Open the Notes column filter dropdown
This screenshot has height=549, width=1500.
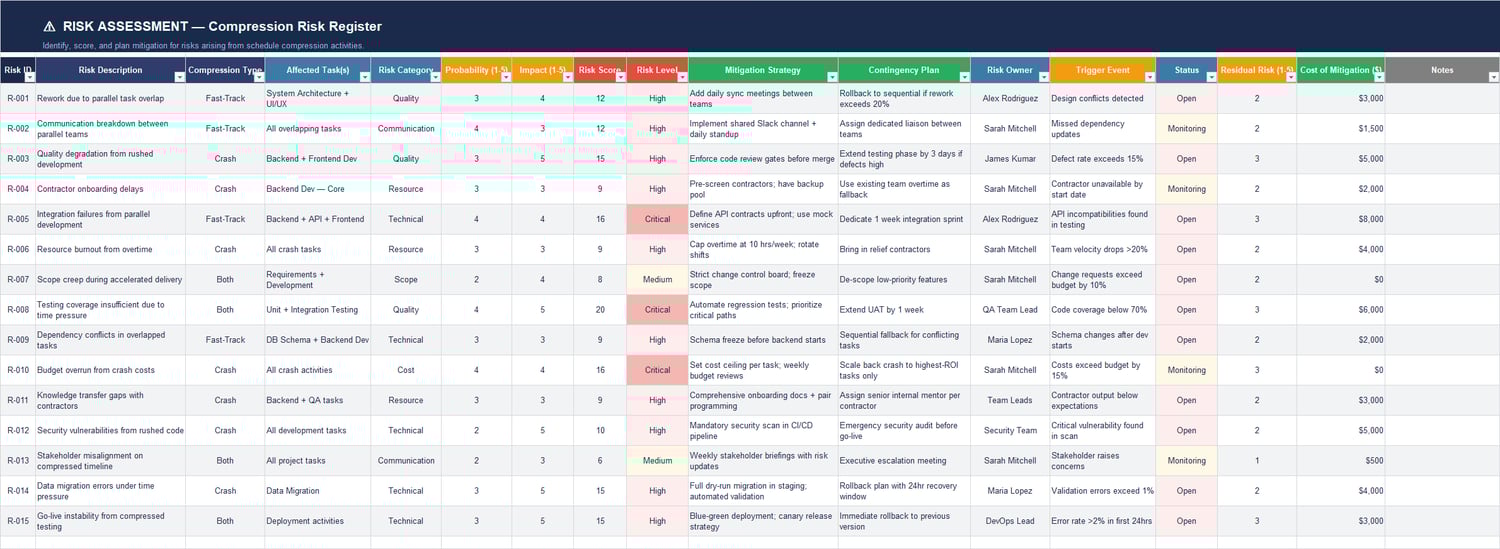pos(1493,76)
